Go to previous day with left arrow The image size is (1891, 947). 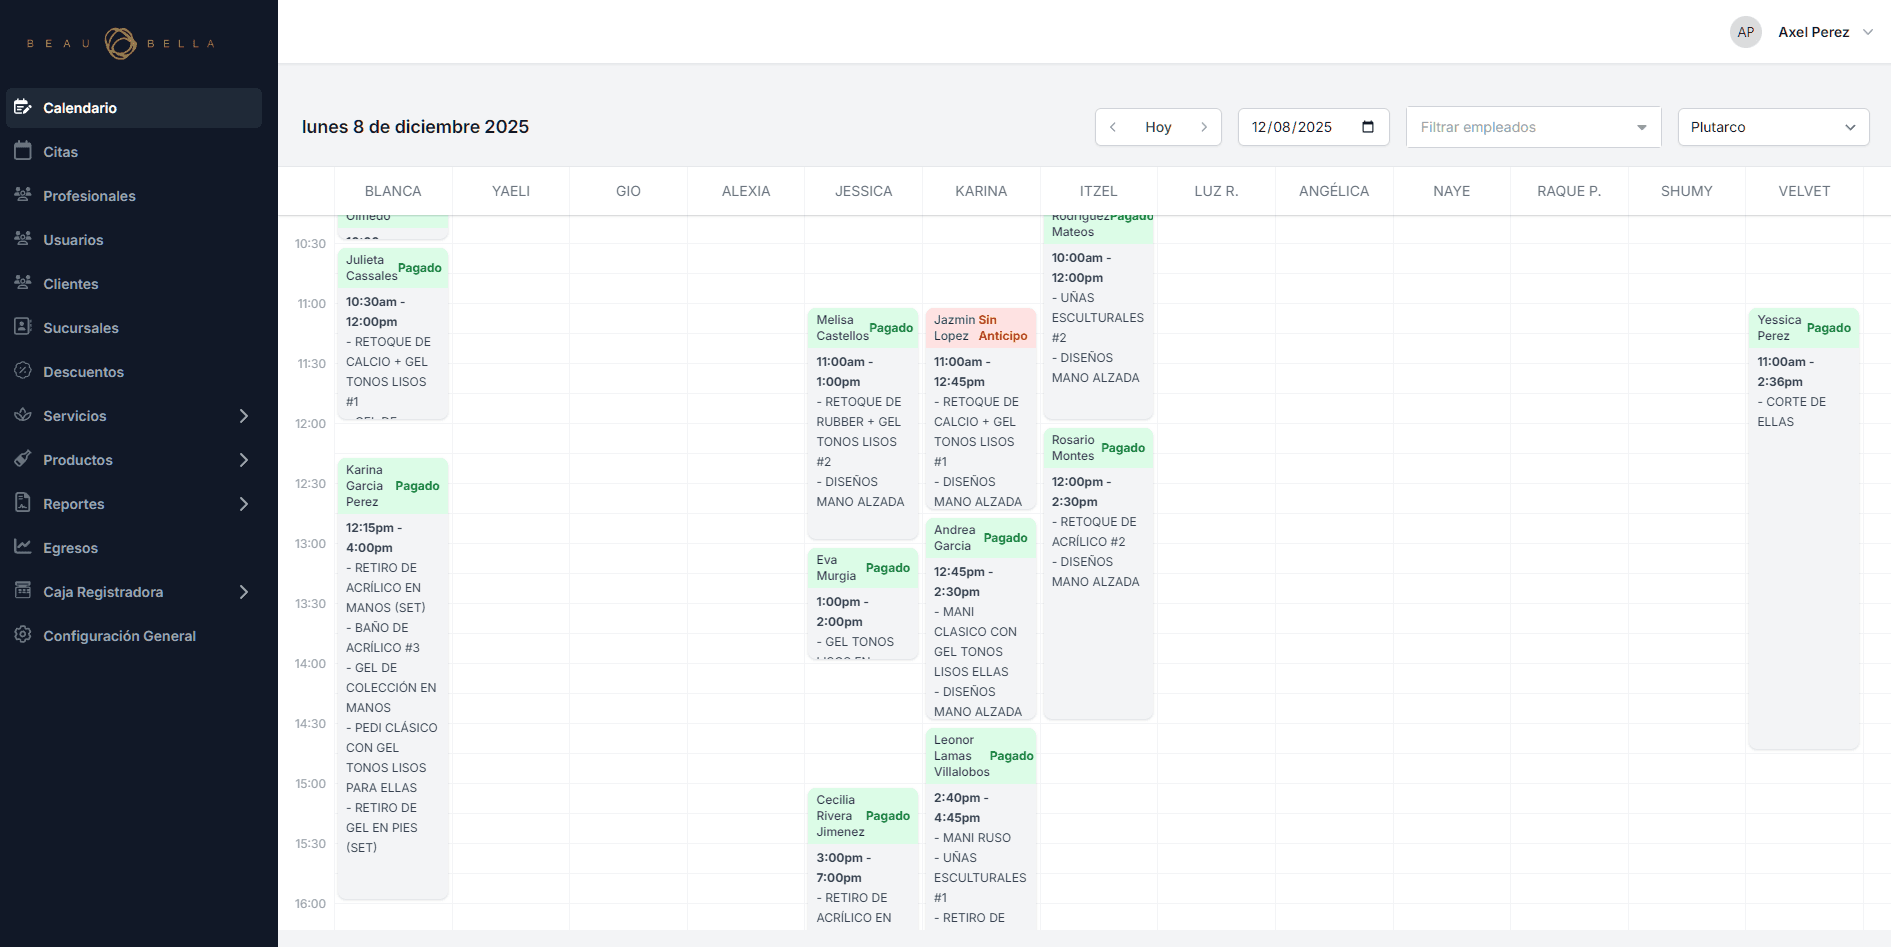1113,127
